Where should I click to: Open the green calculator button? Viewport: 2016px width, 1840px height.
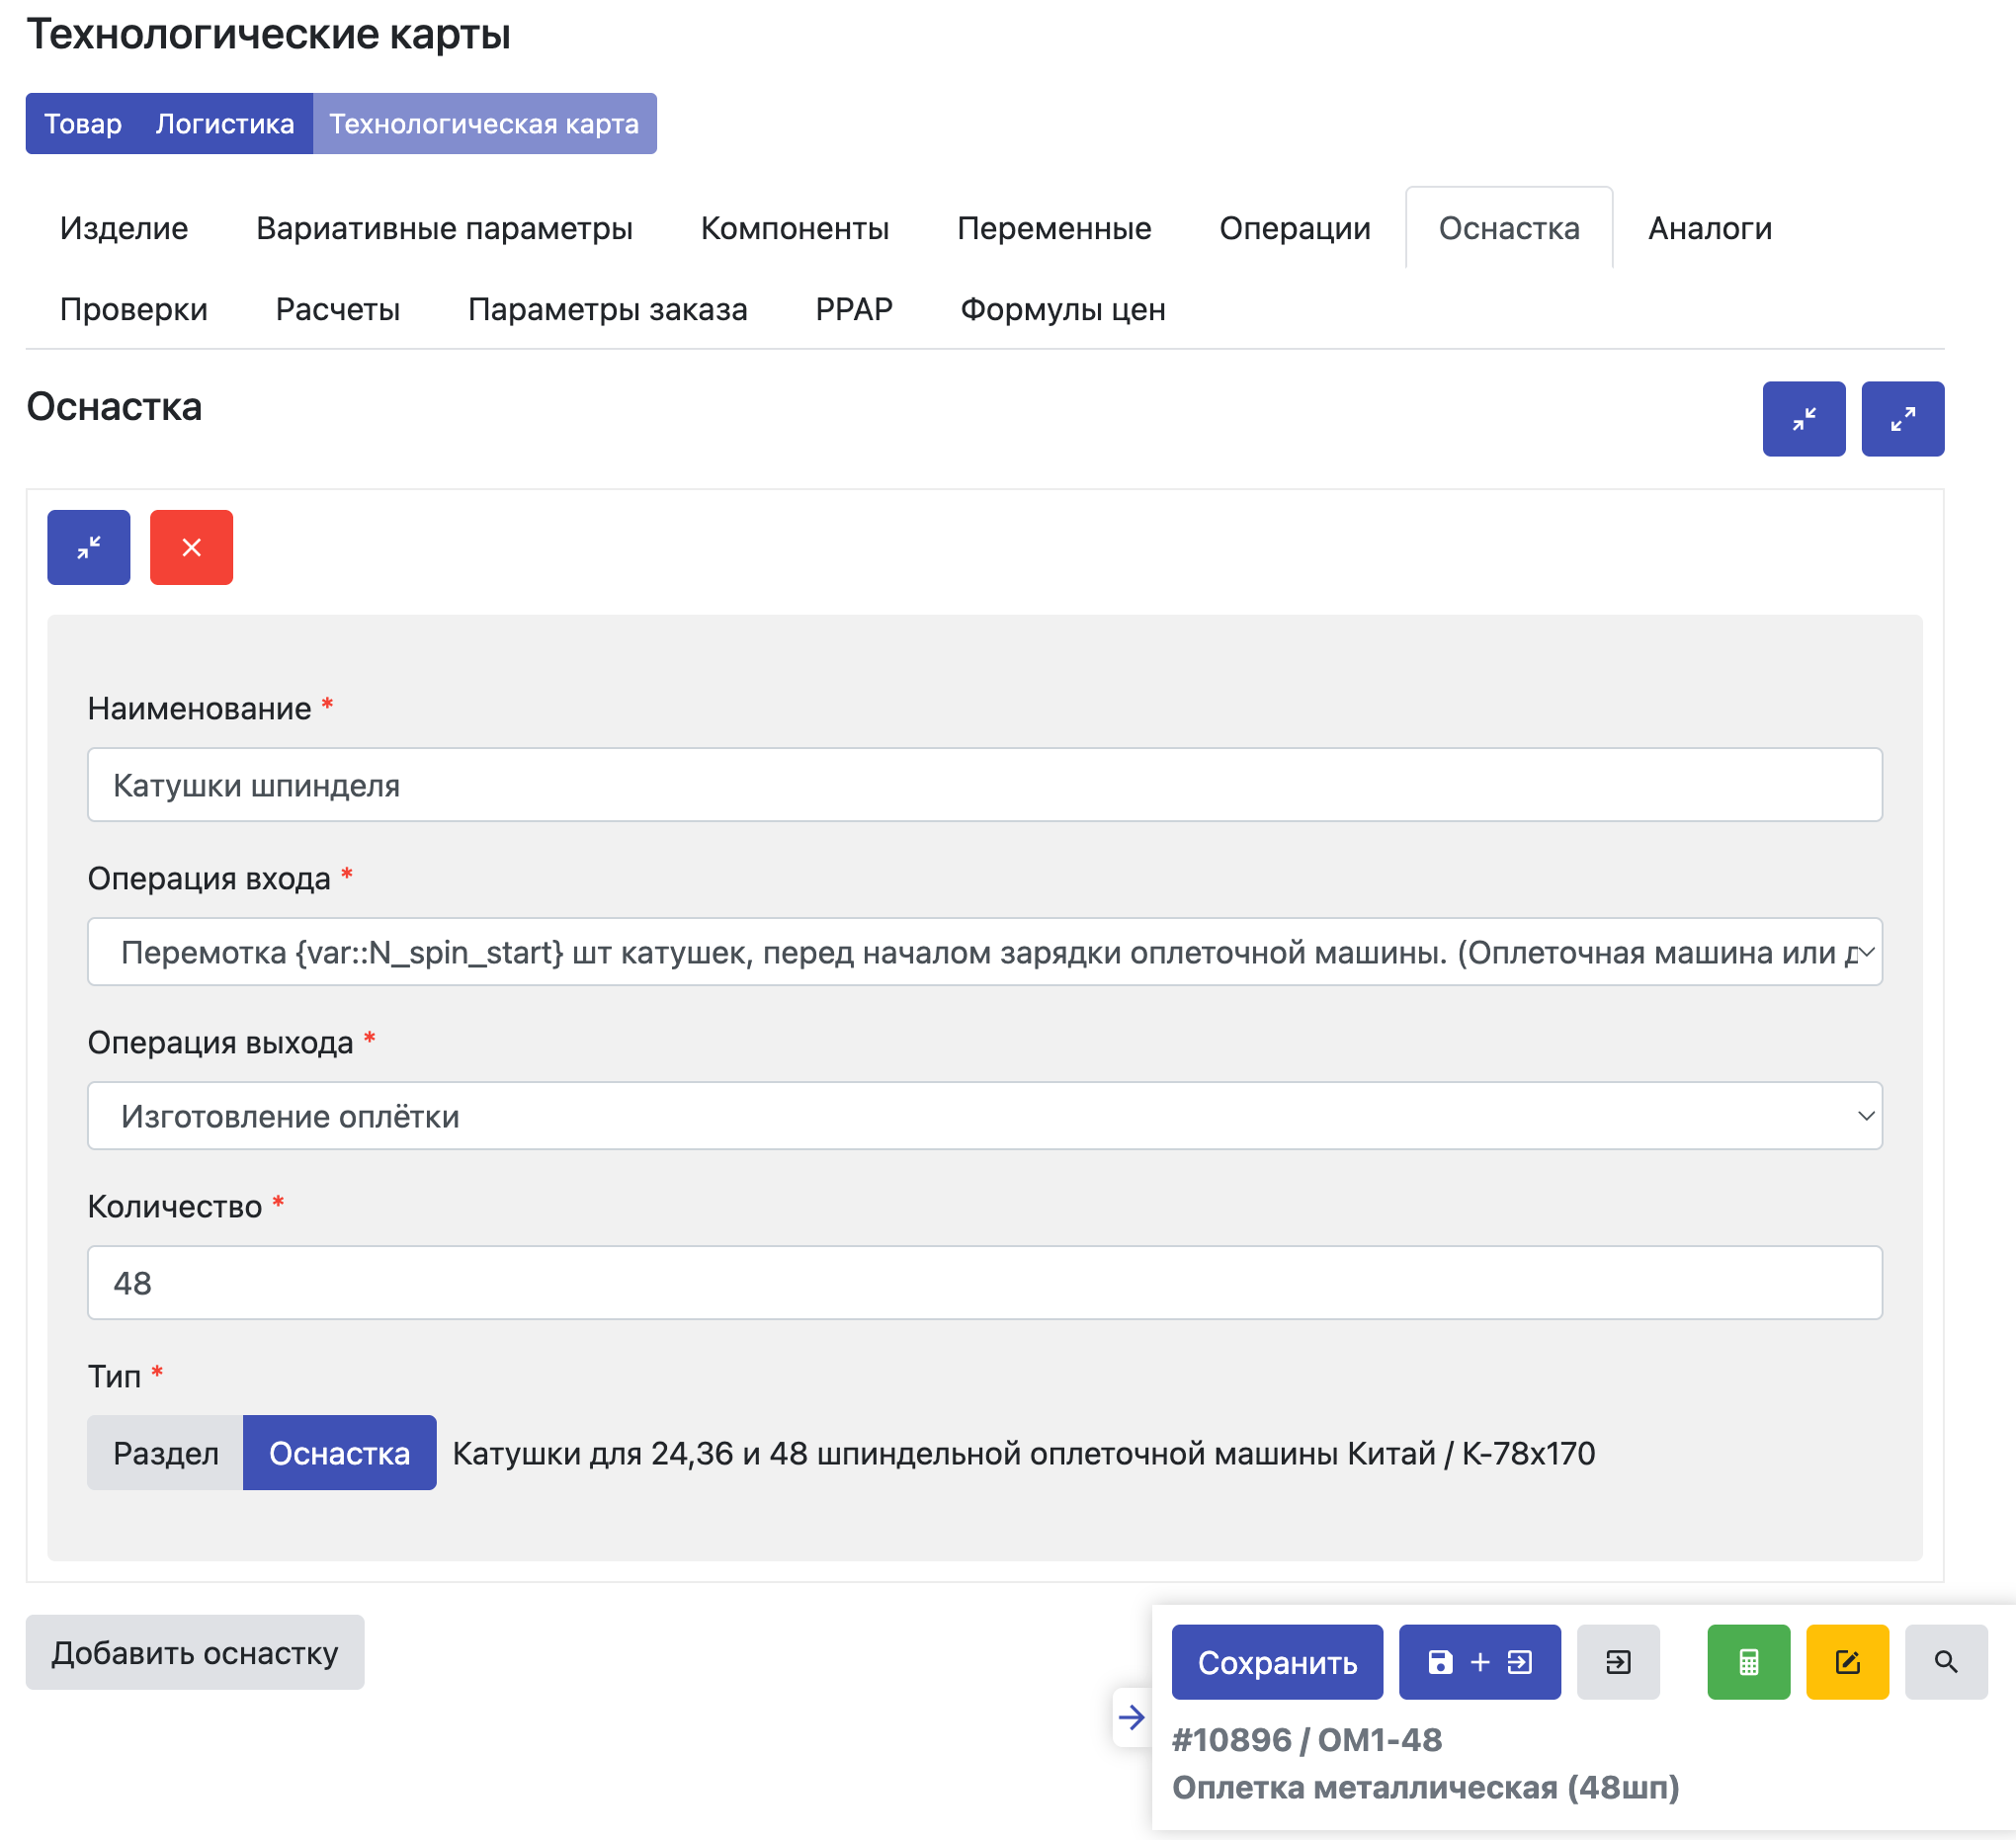1748,1662
